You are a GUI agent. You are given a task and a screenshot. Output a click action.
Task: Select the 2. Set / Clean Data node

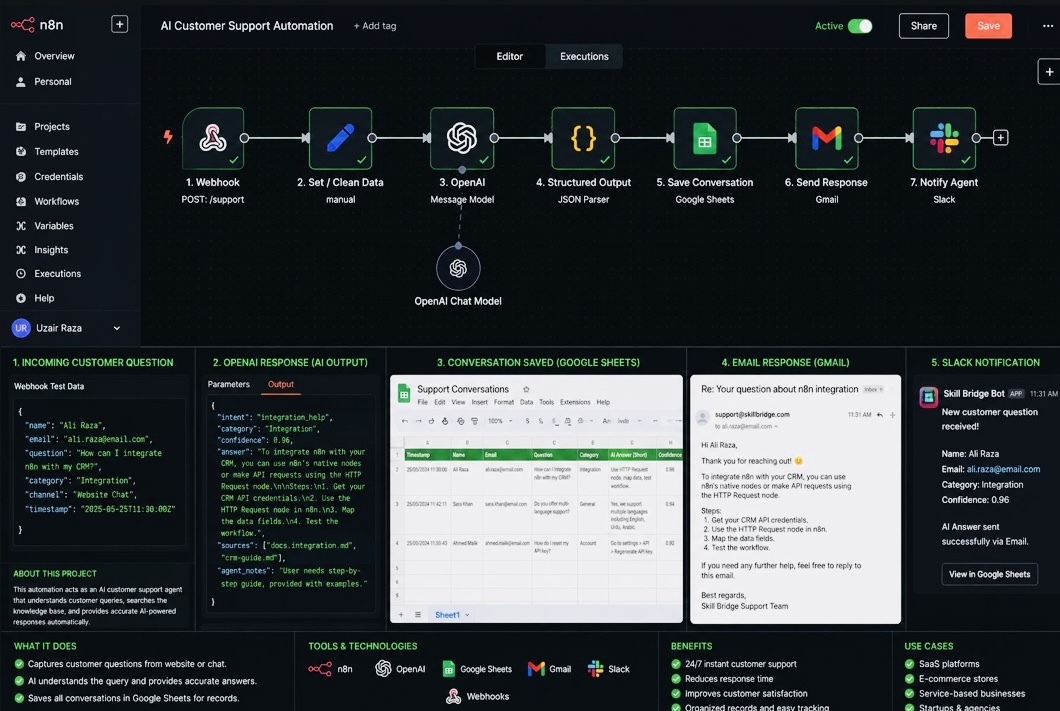pos(340,138)
